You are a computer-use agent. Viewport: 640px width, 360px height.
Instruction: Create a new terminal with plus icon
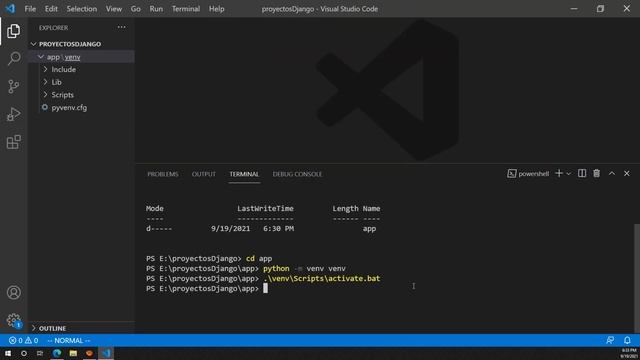tap(559, 173)
